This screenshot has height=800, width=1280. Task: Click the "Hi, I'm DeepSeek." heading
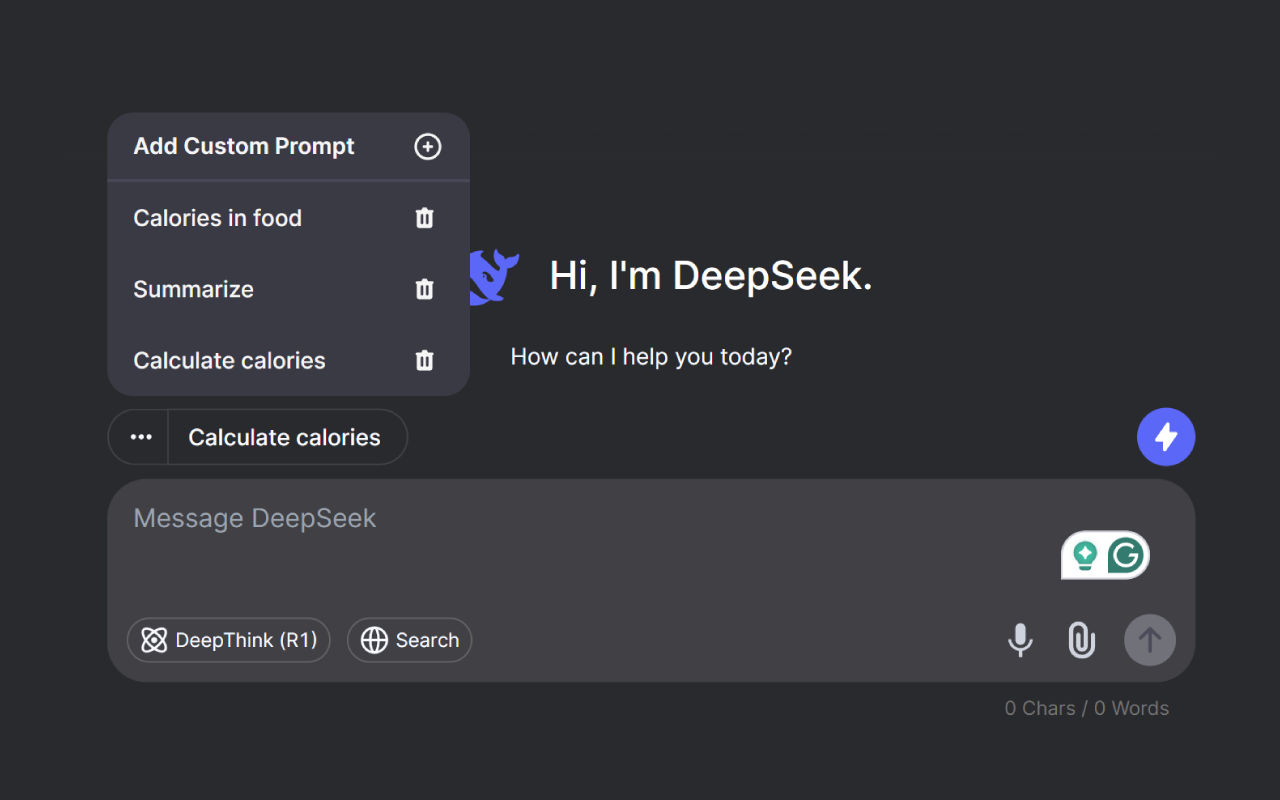coord(711,276)
